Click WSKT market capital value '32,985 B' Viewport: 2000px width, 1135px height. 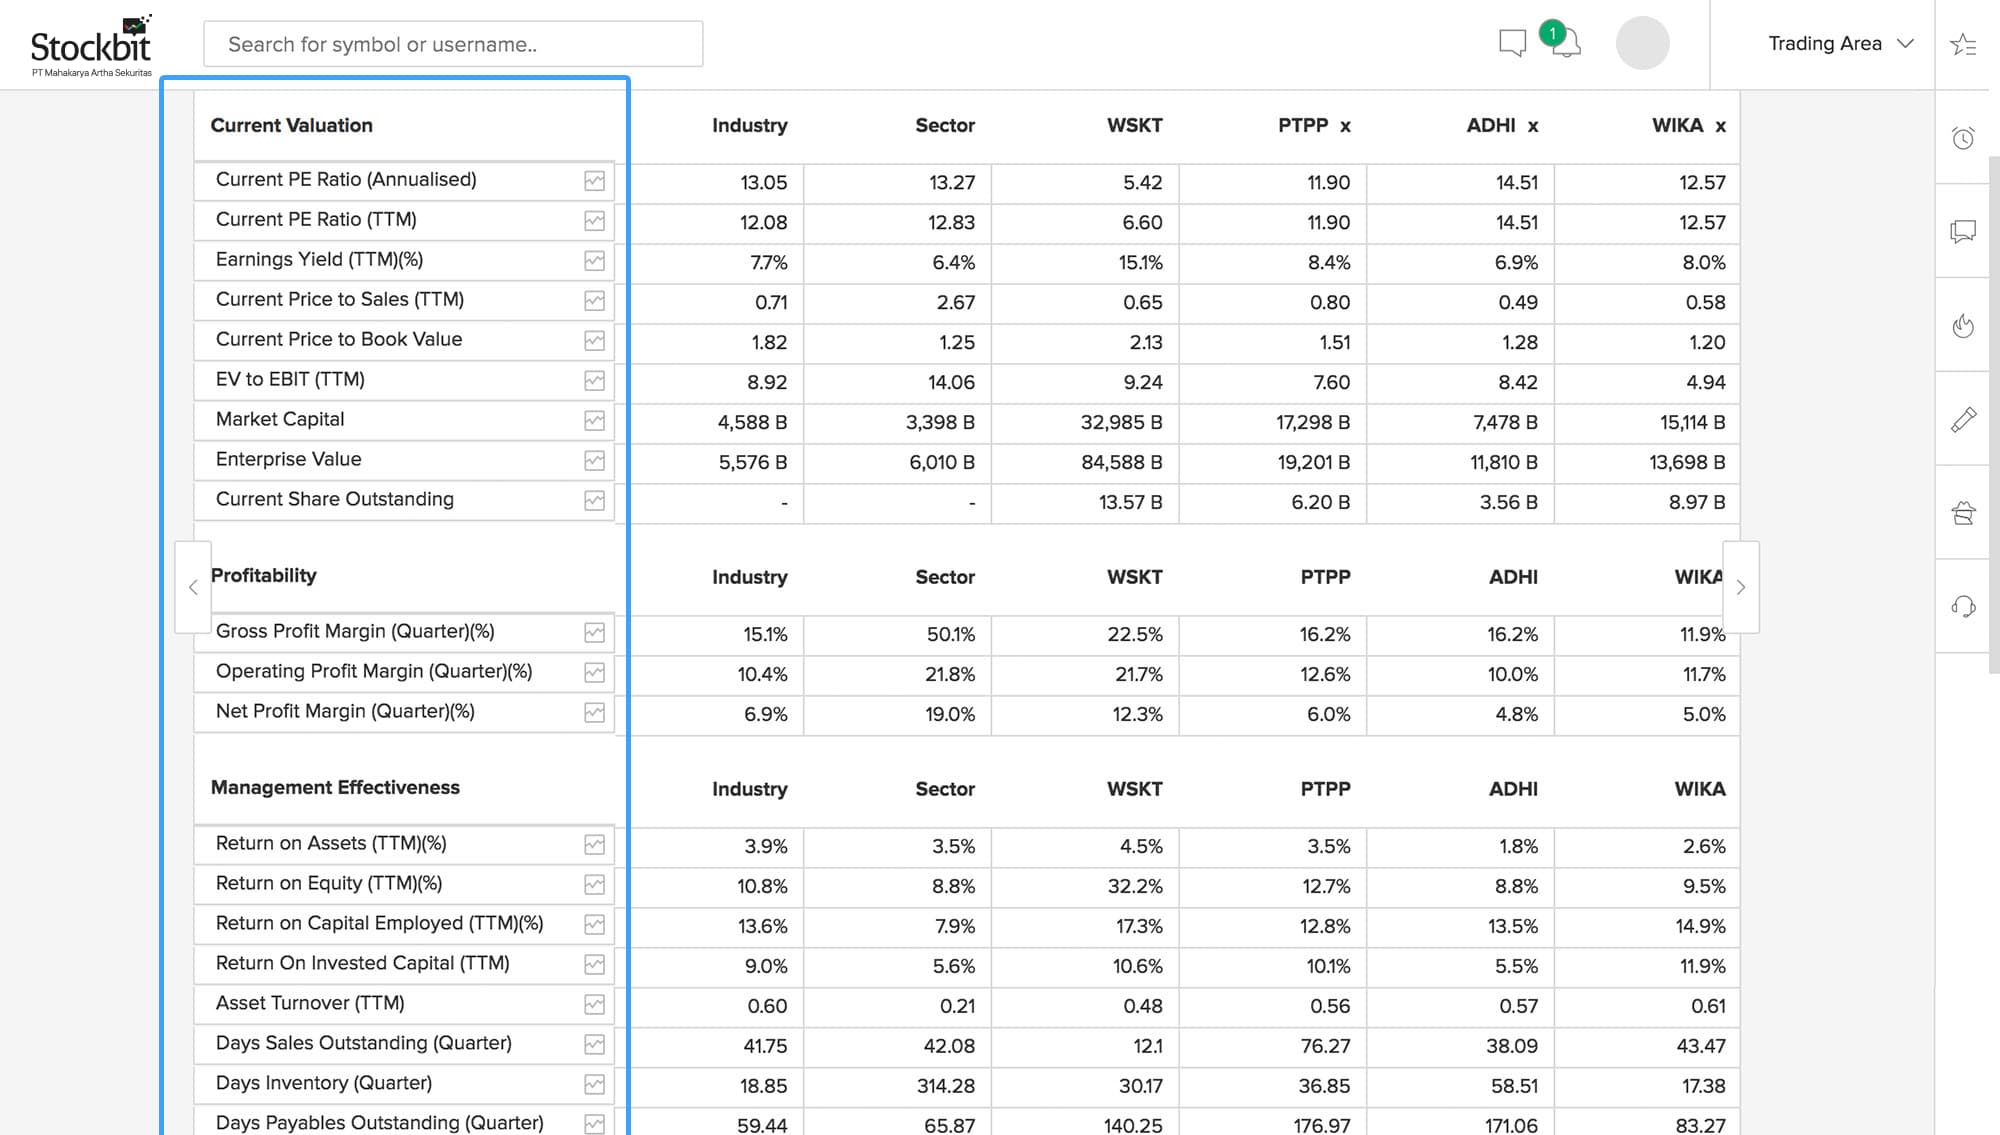click(x=1121, y=422)
